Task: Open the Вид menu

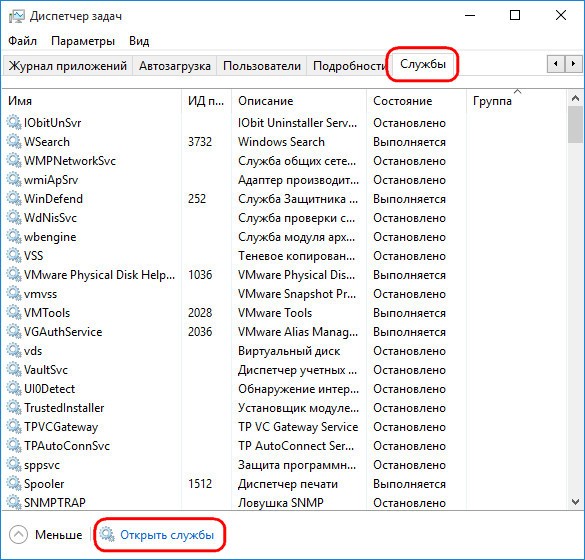Action: tap(139, 41)
